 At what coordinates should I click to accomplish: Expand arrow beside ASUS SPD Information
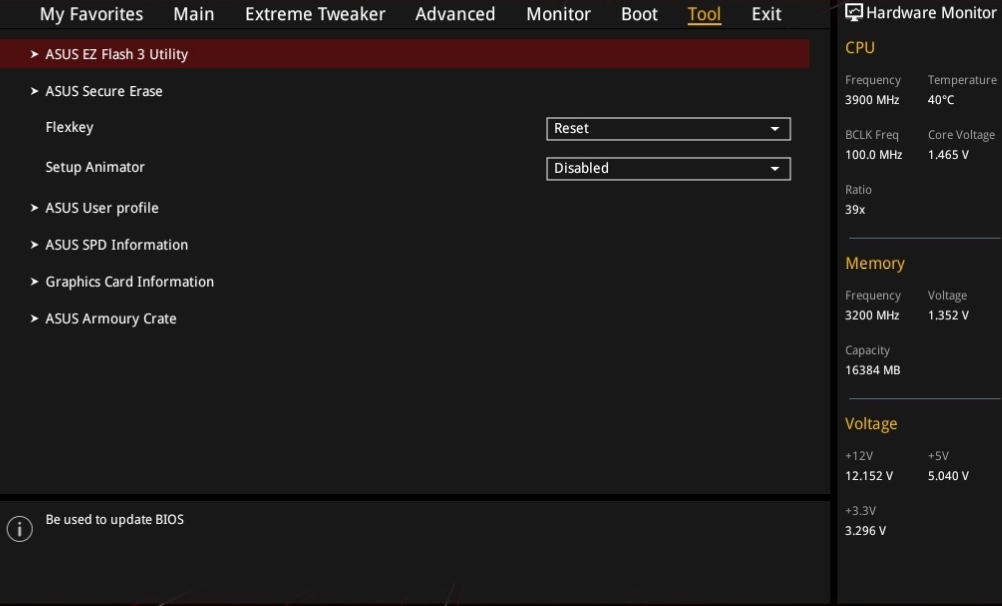[x=35, y=245]
